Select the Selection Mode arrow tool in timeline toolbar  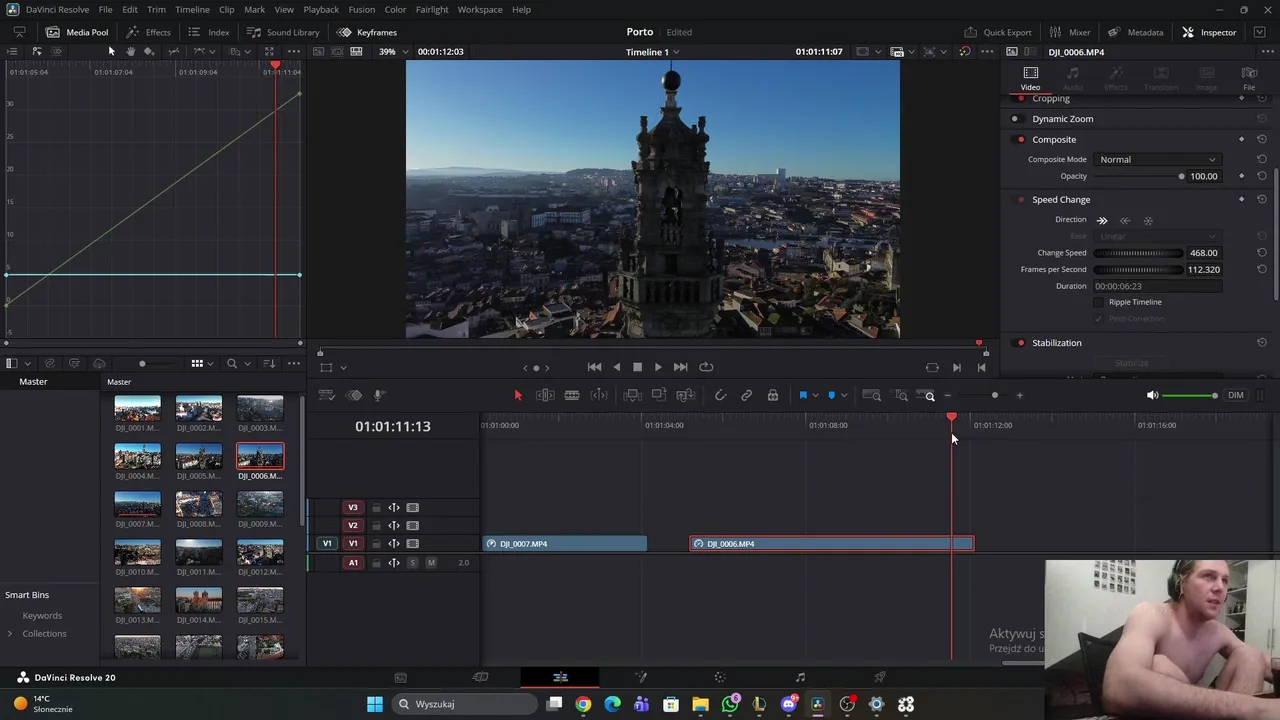tap(518, 396)
